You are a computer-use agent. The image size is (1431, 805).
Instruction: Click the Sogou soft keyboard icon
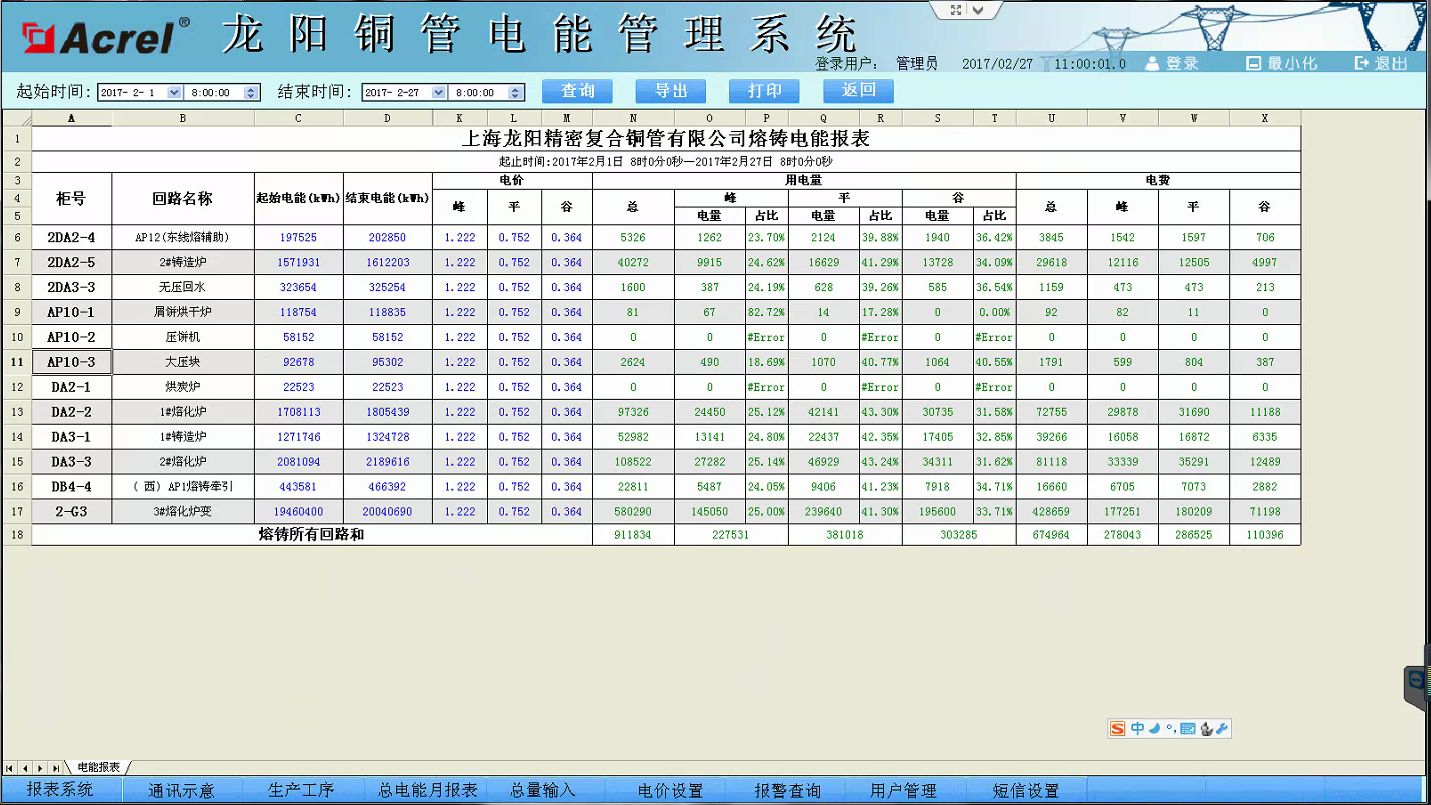click(1187, 729)
